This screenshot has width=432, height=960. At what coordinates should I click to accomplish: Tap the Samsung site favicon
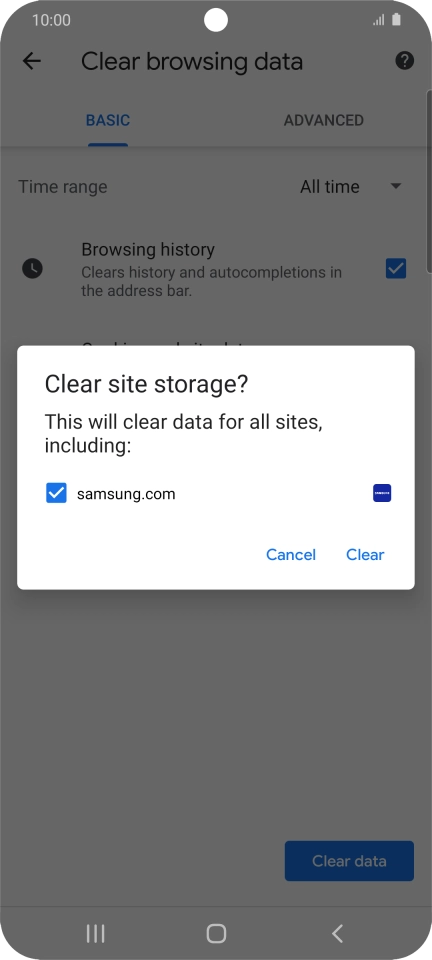[382, 493]
